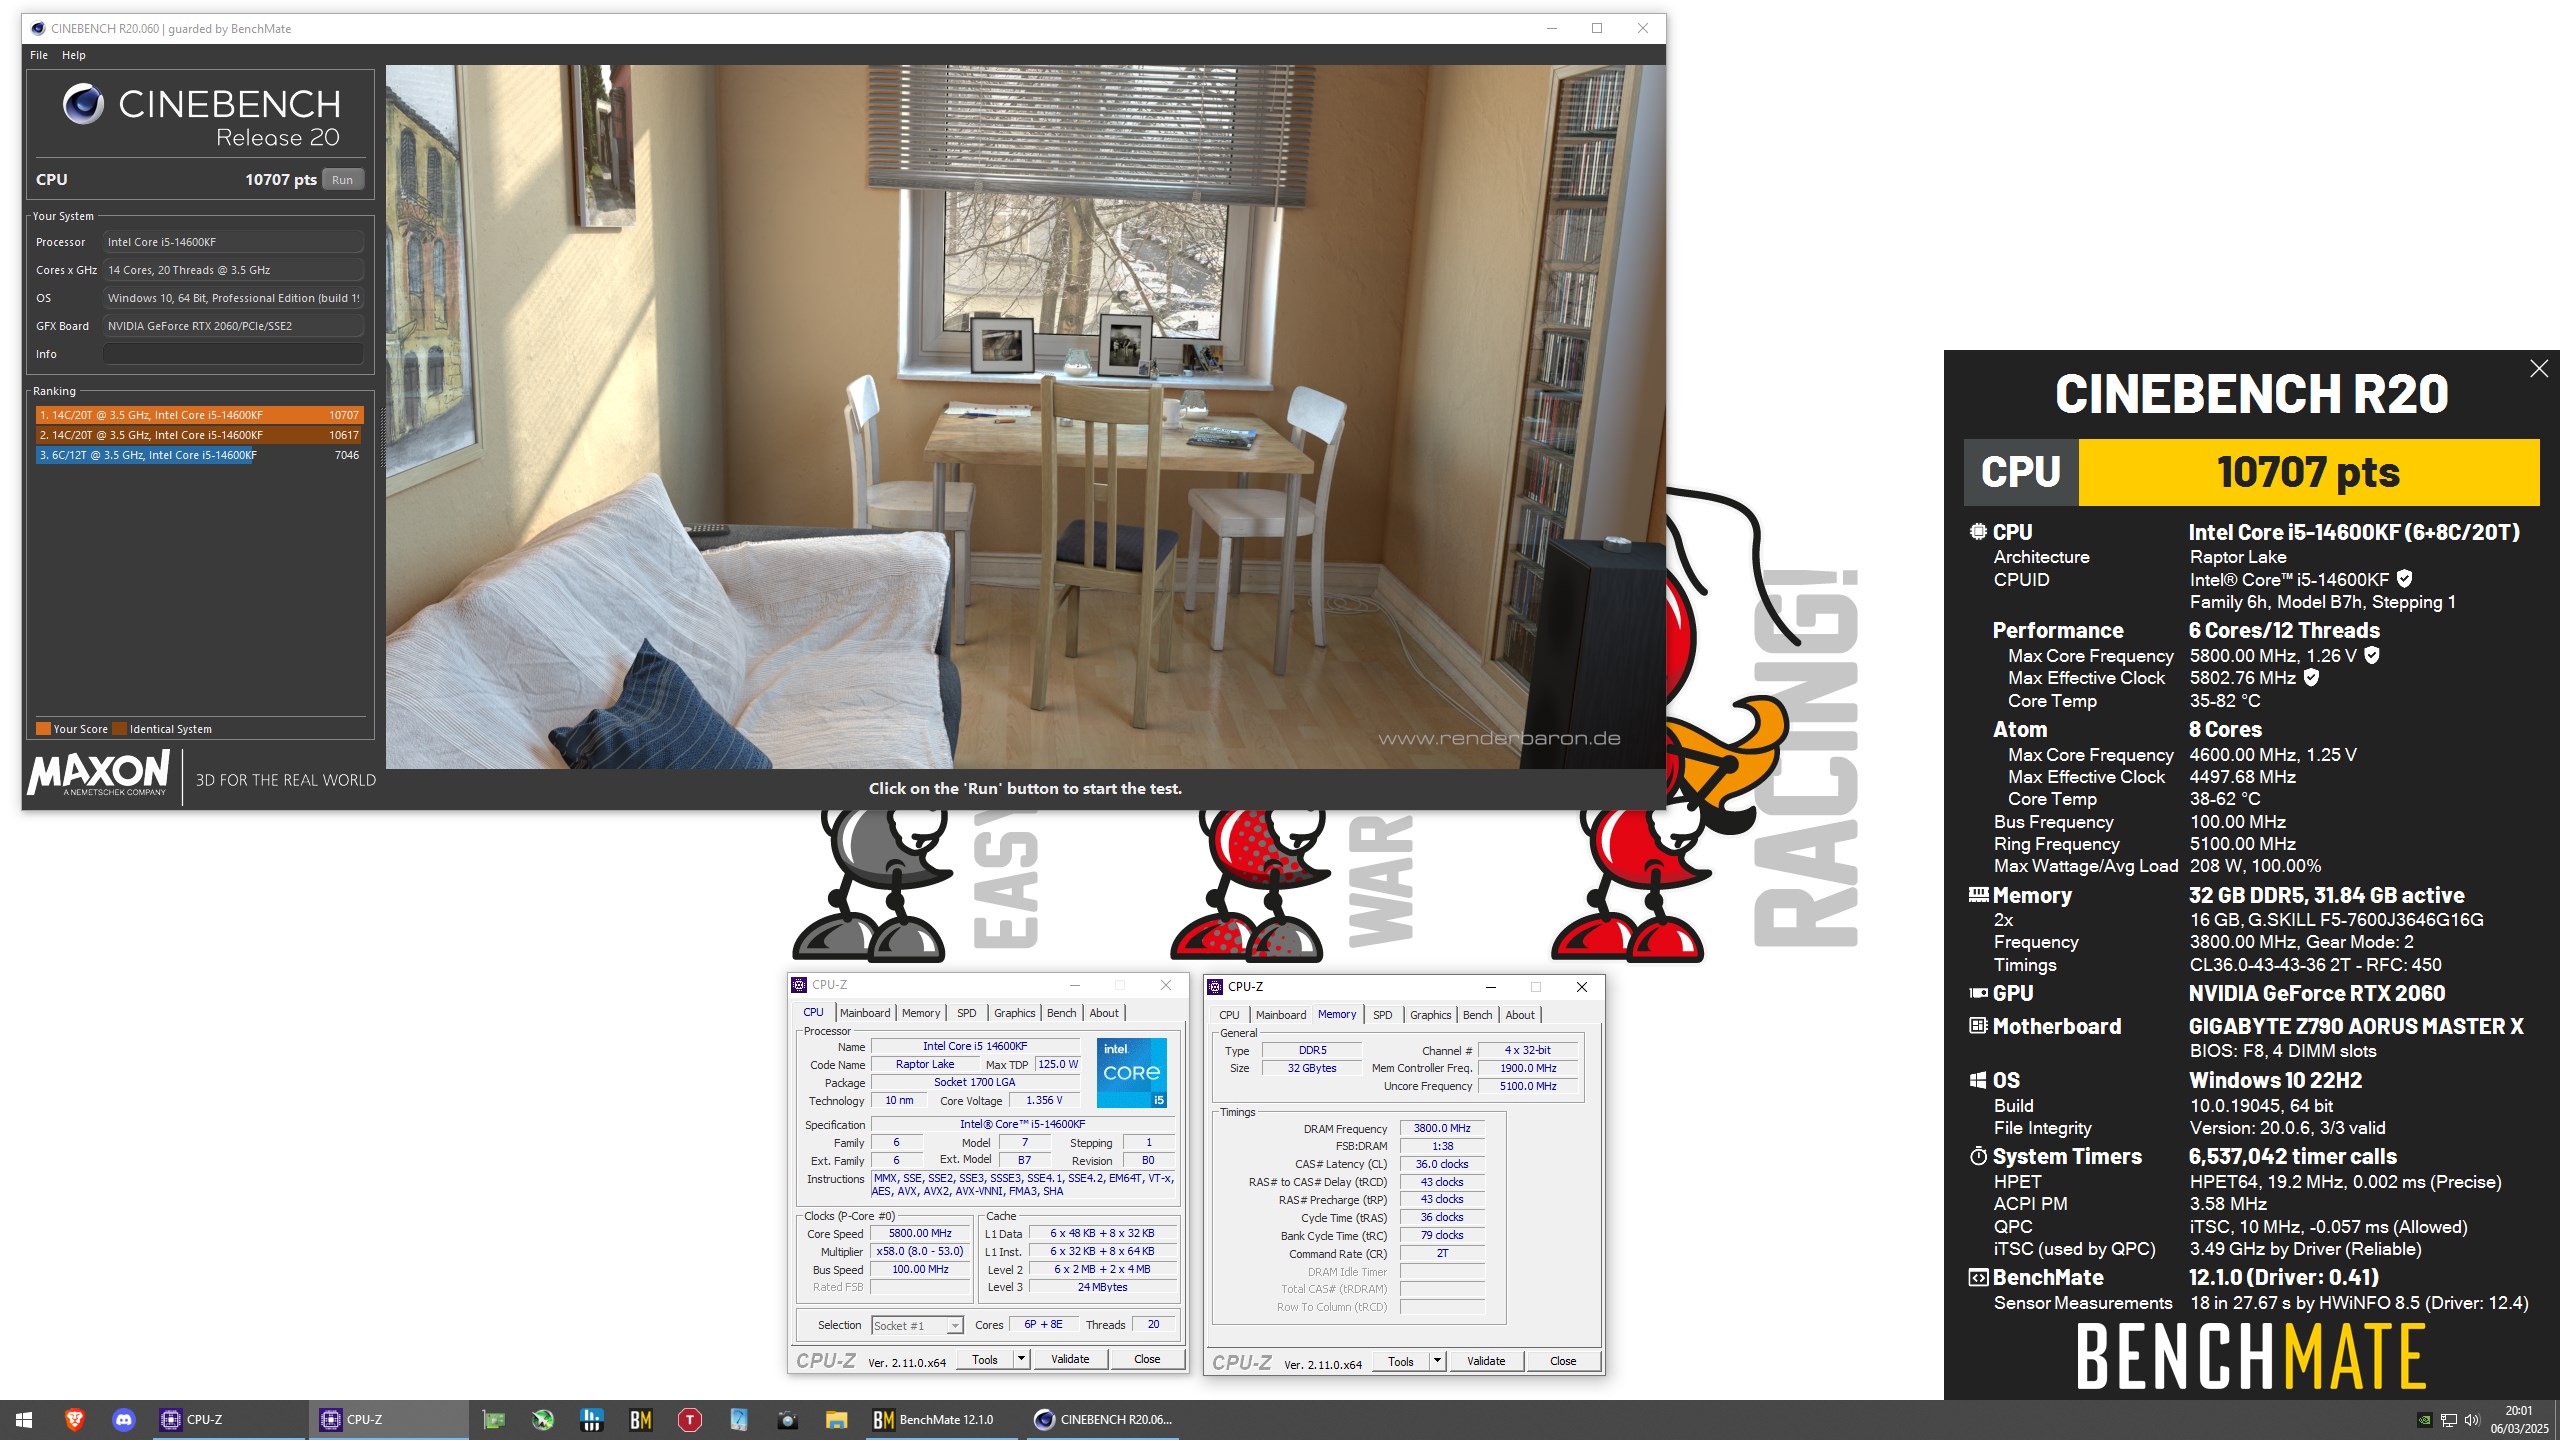The width and height of the screenshot is (2560, 1440).
Task: Click the pinned BM BenchMate taskbar icon
Action: click(x=641, y=1419)
